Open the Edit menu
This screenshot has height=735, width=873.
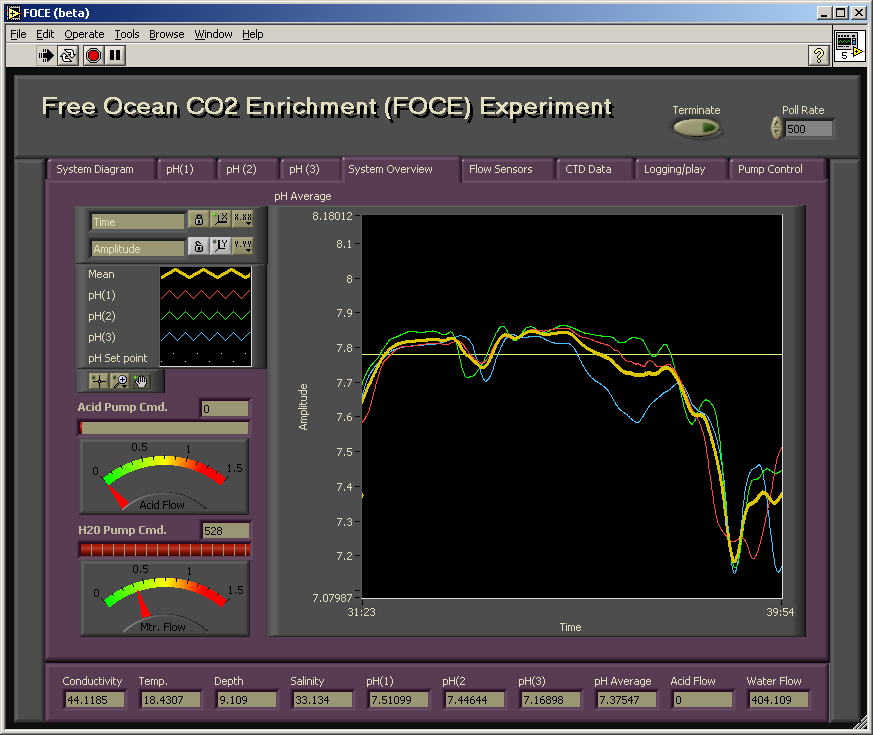click(45, 35)
